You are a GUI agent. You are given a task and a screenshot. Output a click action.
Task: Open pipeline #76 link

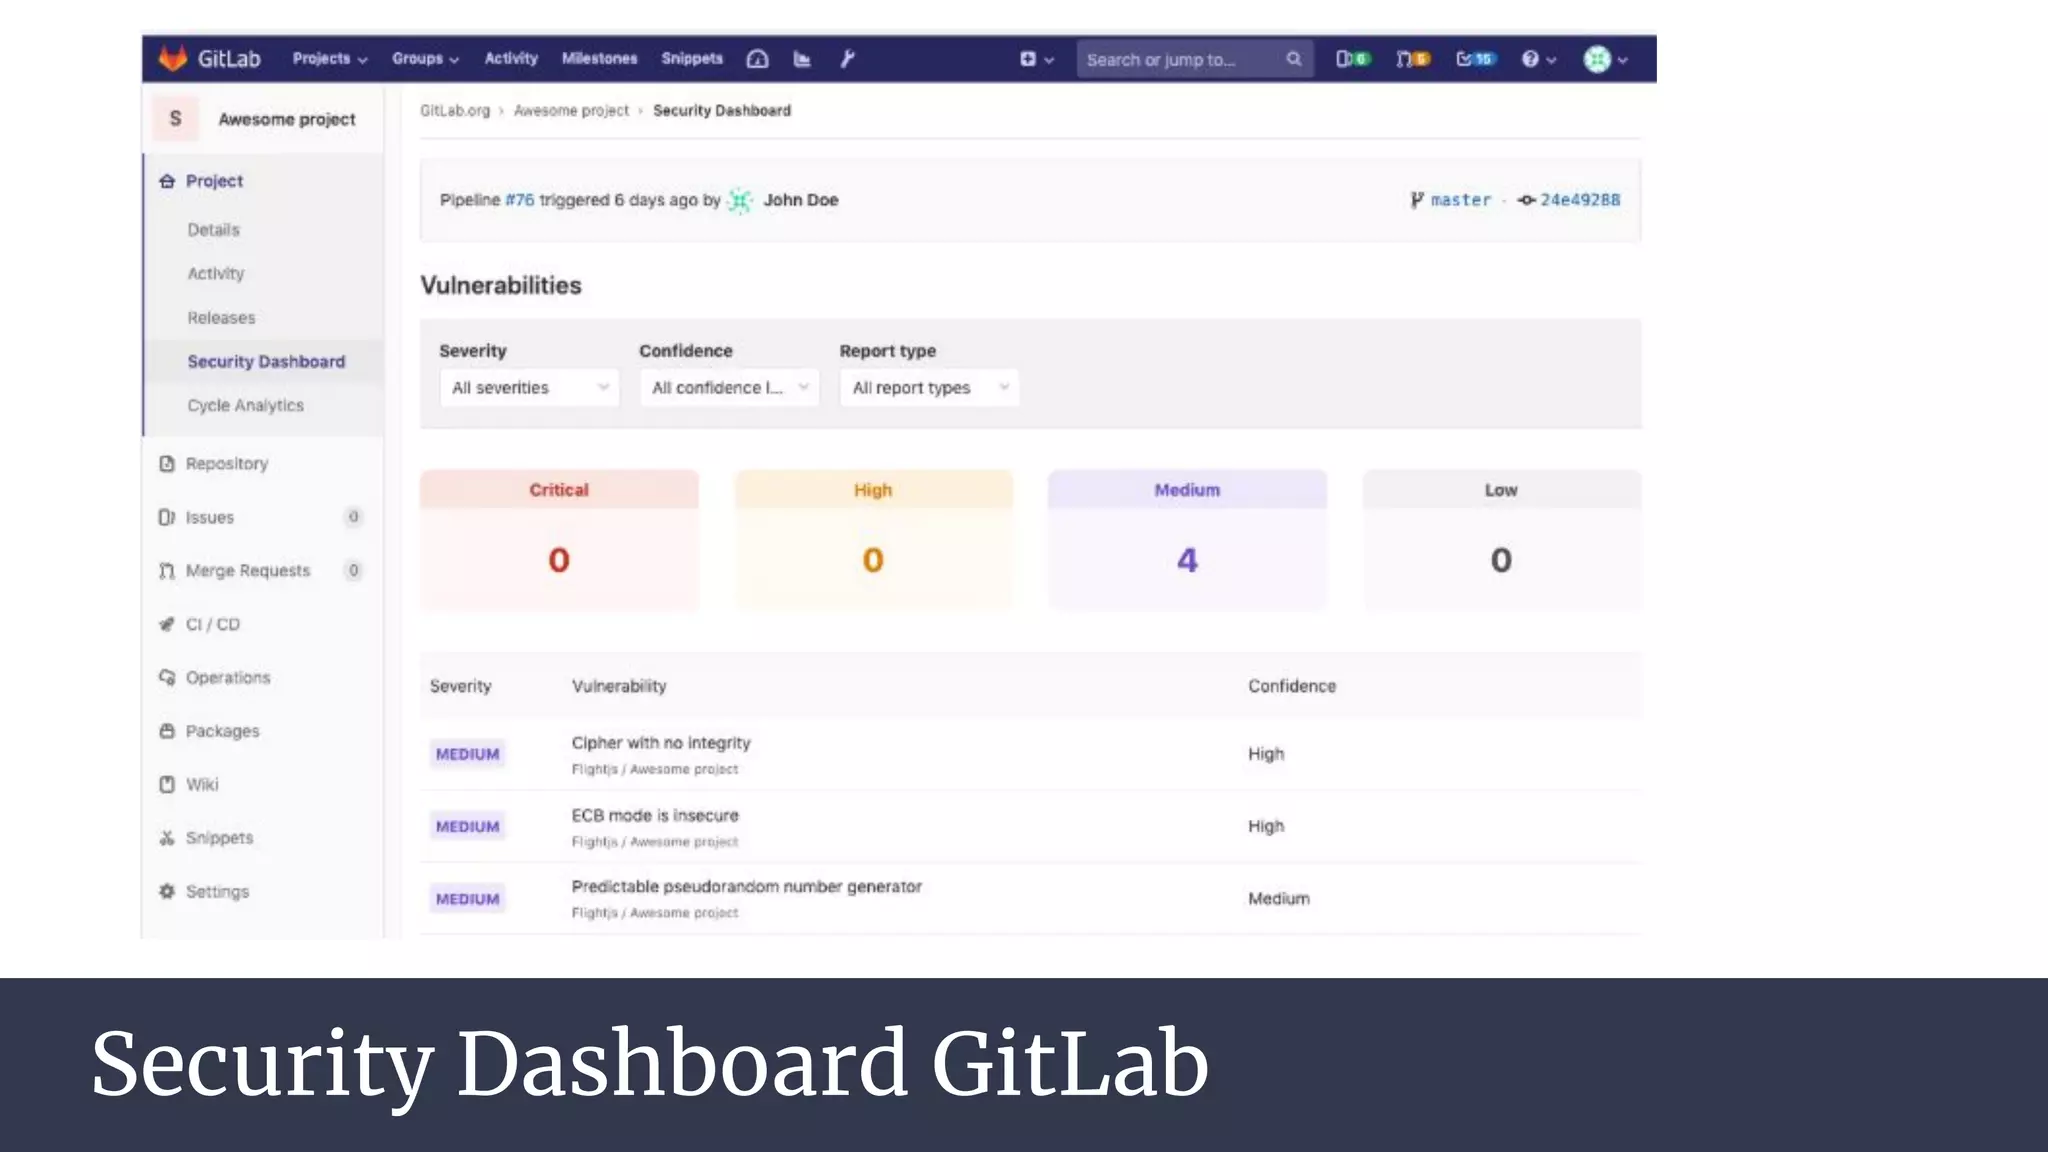click(x=519, y=200)
